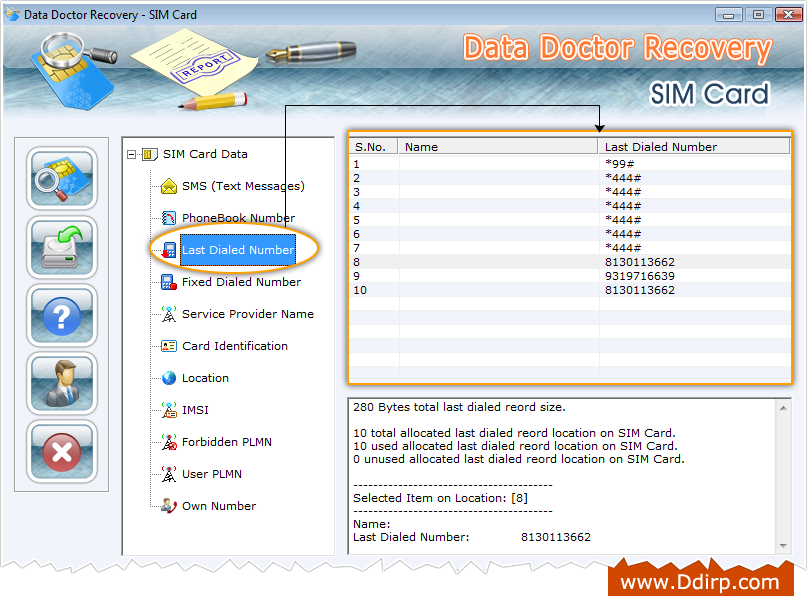Click the save recovered data drive icon
The width and height of the screenshot is (807, 596).
62,248
